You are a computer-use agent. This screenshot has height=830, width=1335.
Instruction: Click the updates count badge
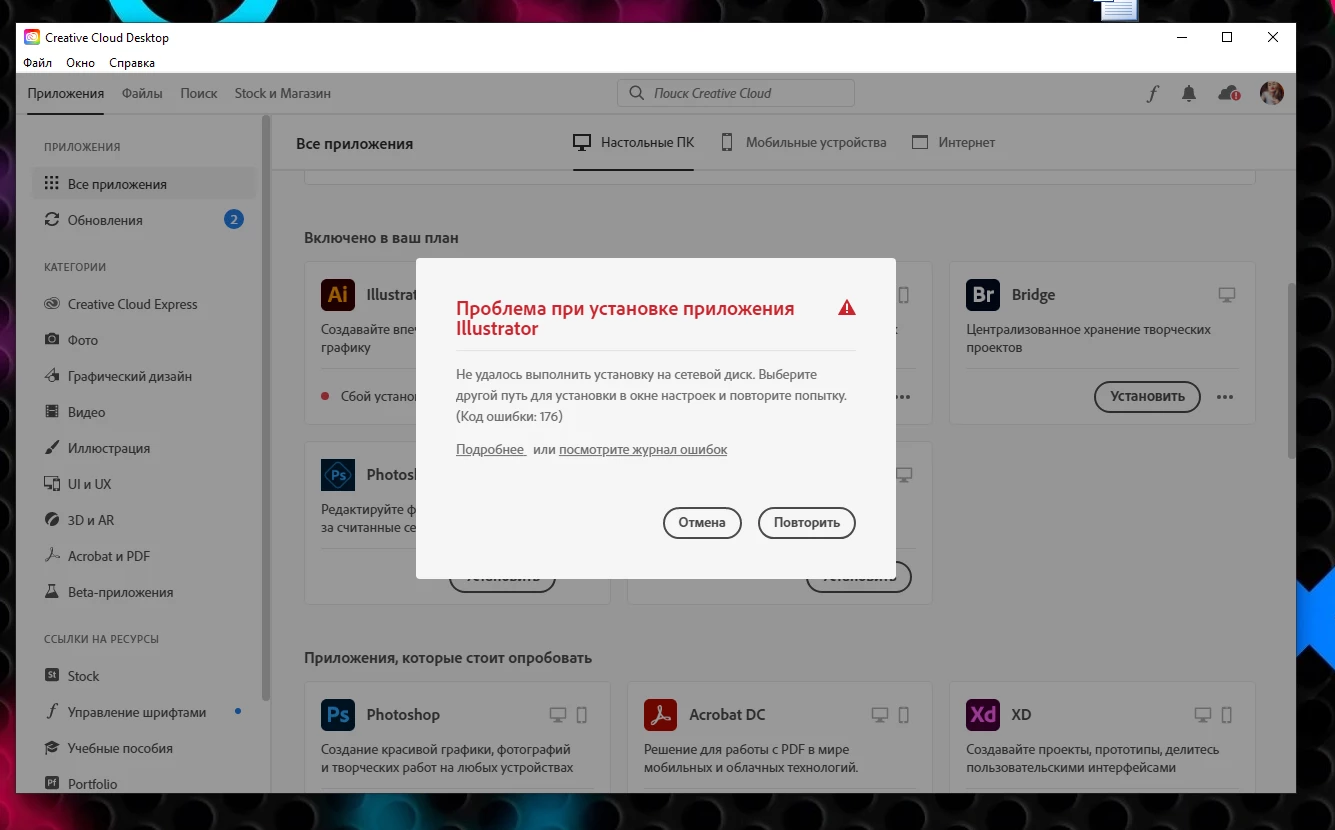(234, 220)
